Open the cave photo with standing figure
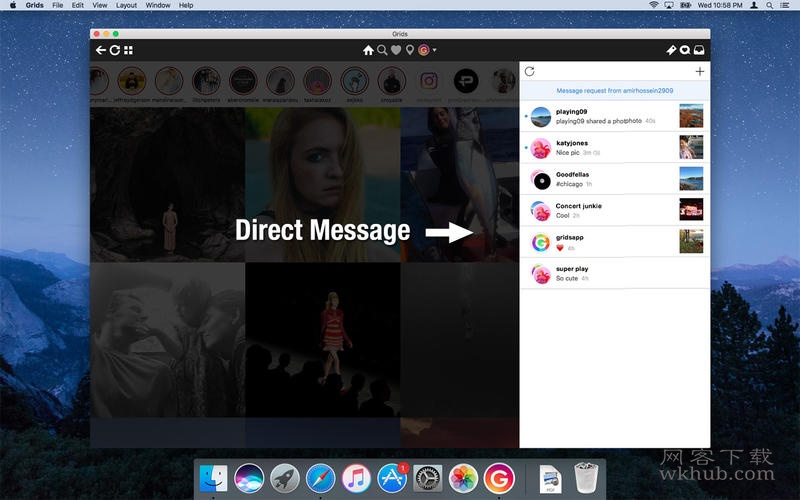 tap(168, 184)
